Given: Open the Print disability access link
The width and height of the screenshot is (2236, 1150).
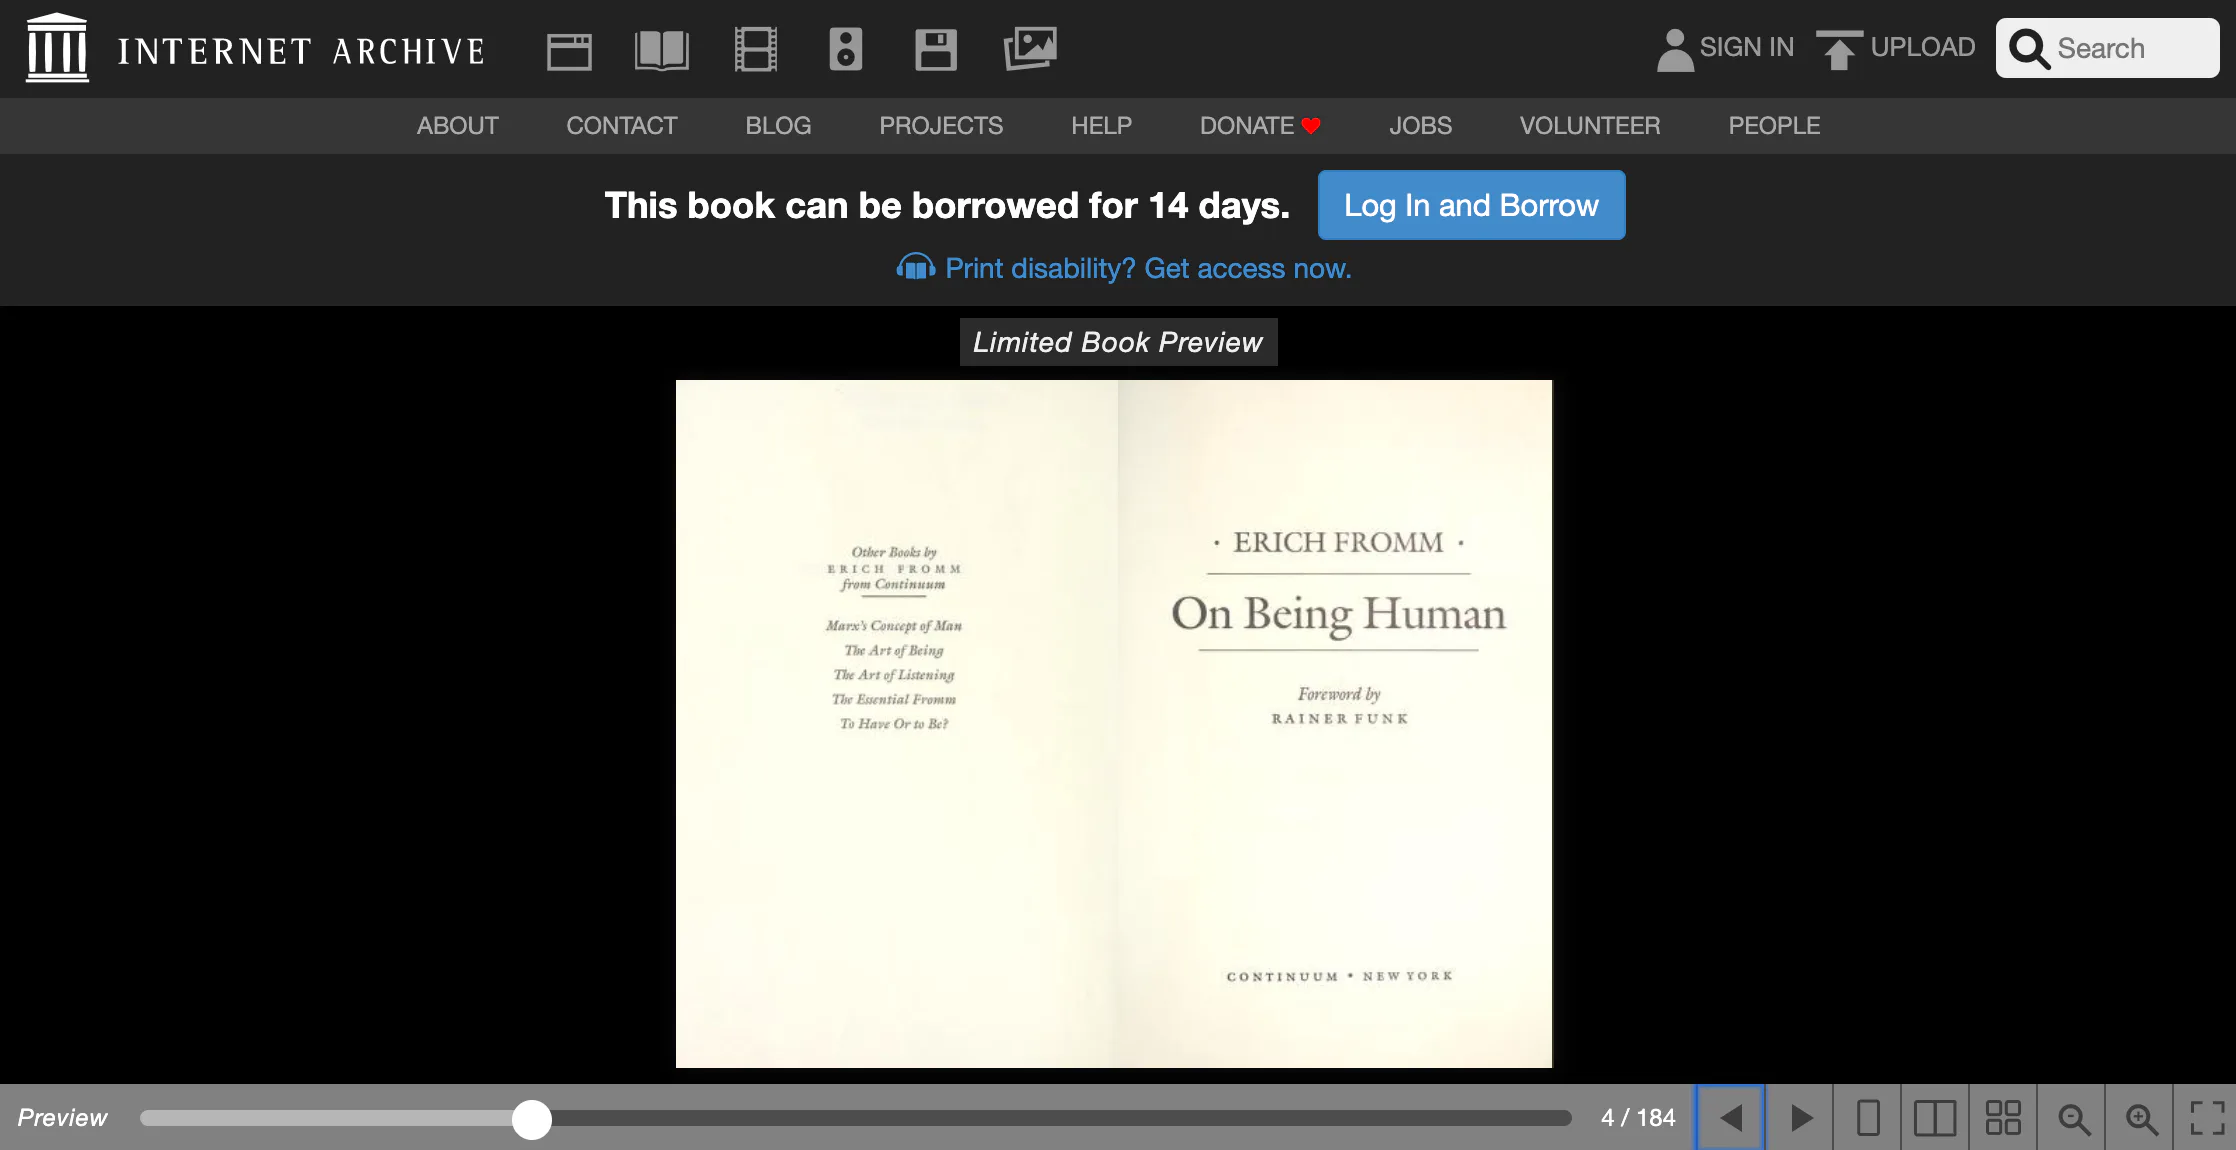Looking at the screenshot, I should [1147, 268].
